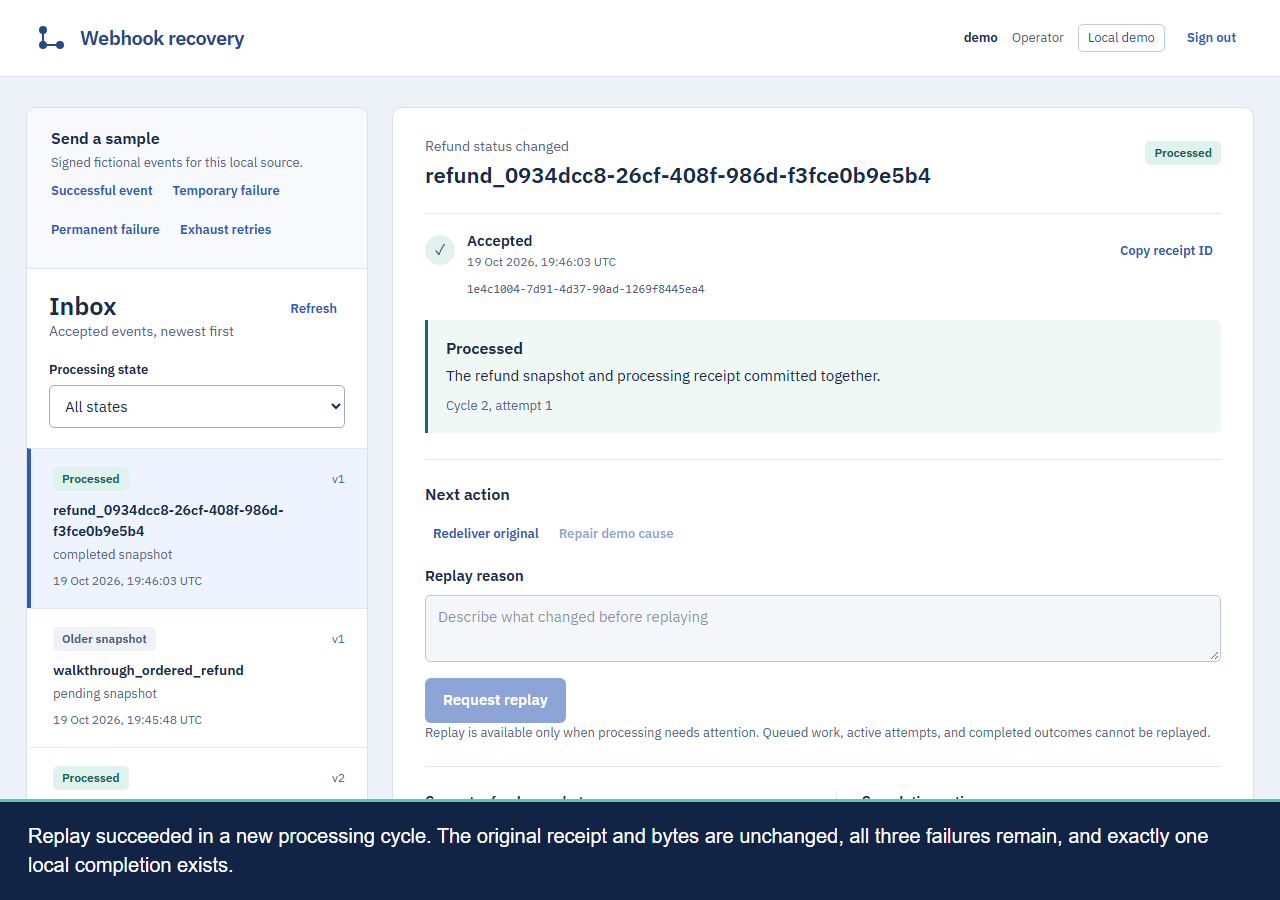The height and width of the screenshot is (900, 1280).
Task: Click the 19:45:48 UTC timestamp
Action: 127,720
